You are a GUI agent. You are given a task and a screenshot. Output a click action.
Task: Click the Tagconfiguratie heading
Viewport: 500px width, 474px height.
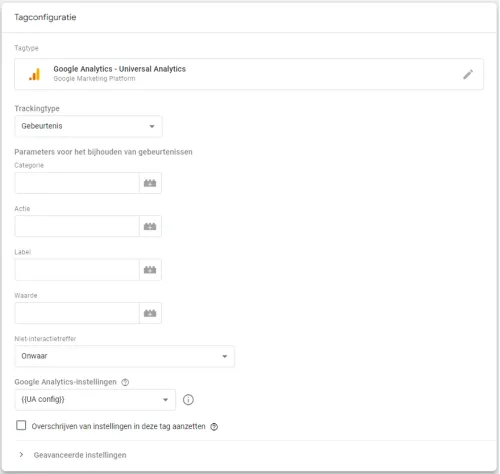[45, 17]
